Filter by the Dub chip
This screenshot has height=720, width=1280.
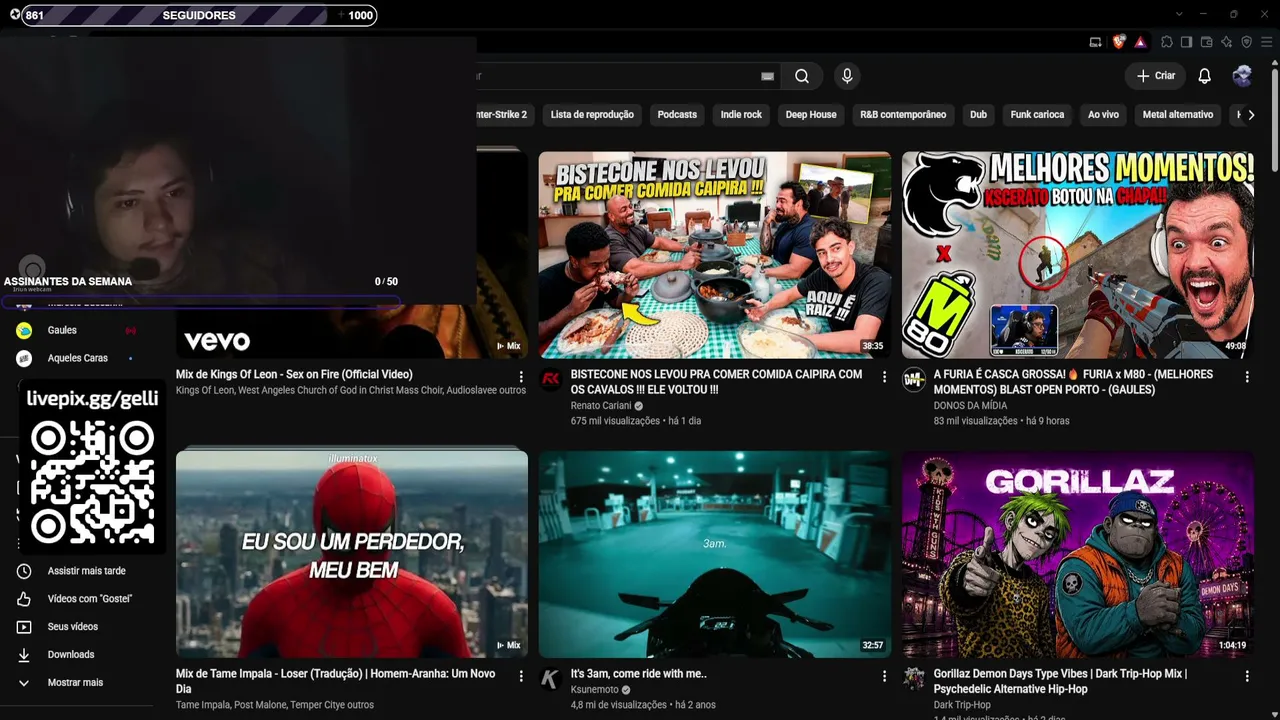(978, 115)
